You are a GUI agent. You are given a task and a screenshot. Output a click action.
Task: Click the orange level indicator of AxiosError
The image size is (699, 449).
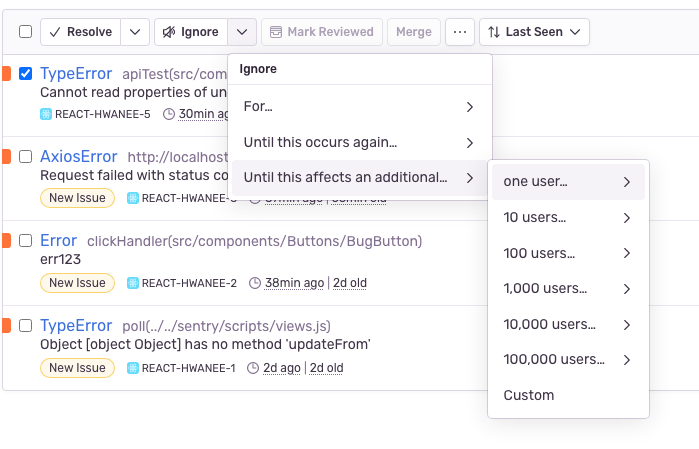(6, 157)
